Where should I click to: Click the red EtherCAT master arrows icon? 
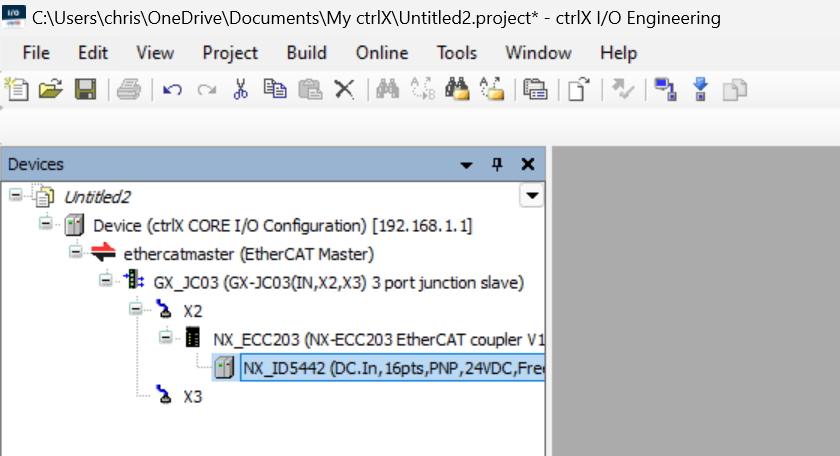click(103, 252)
